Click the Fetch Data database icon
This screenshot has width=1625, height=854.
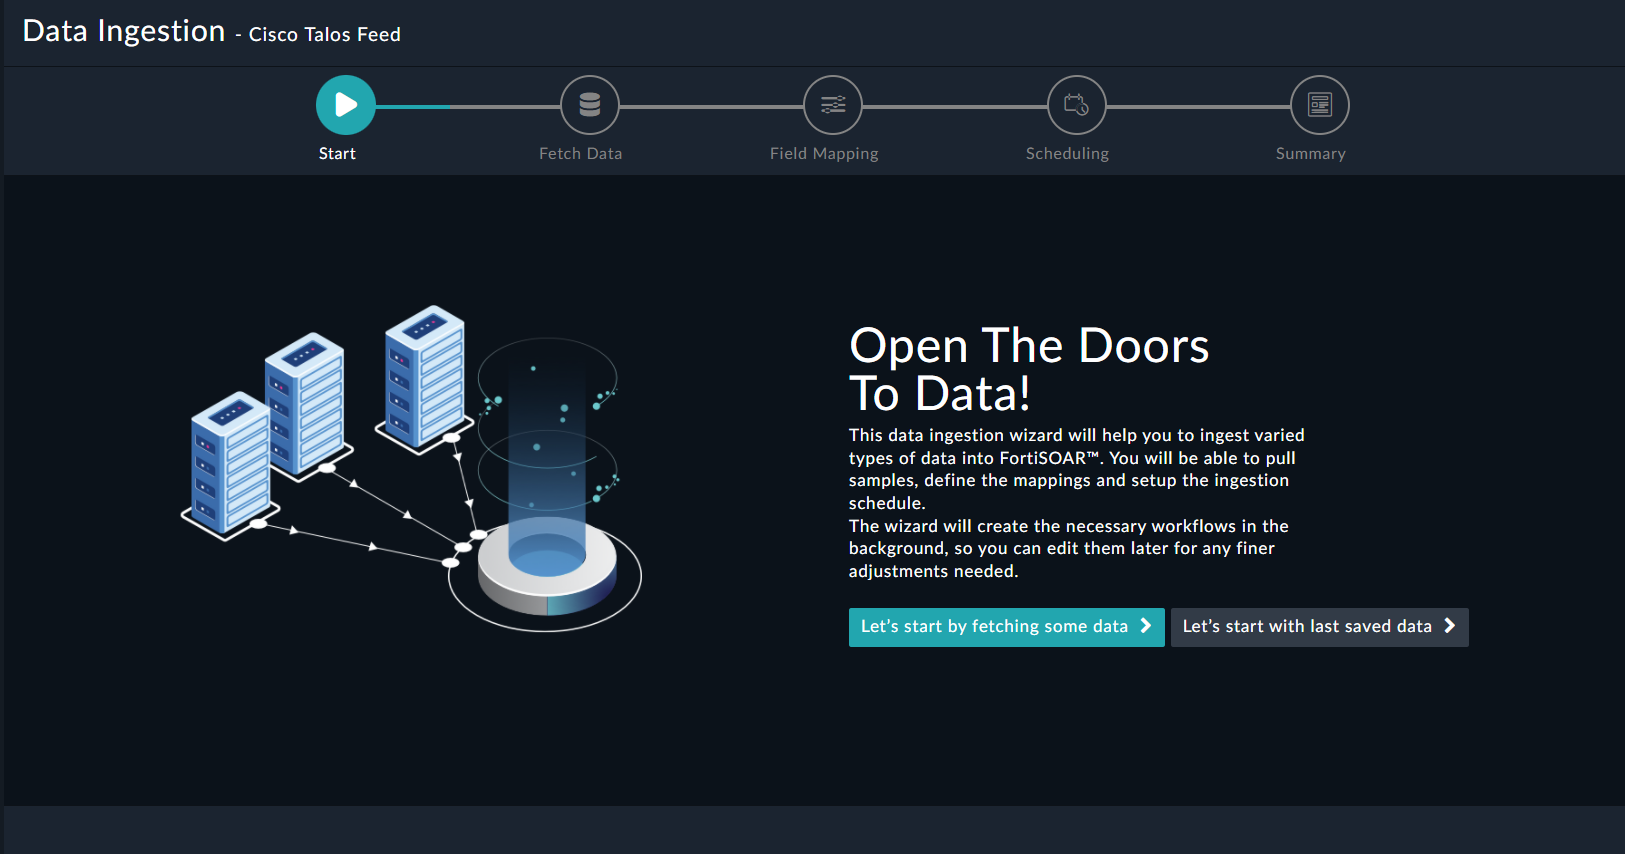pyautogui.click(x=590, y=105)
